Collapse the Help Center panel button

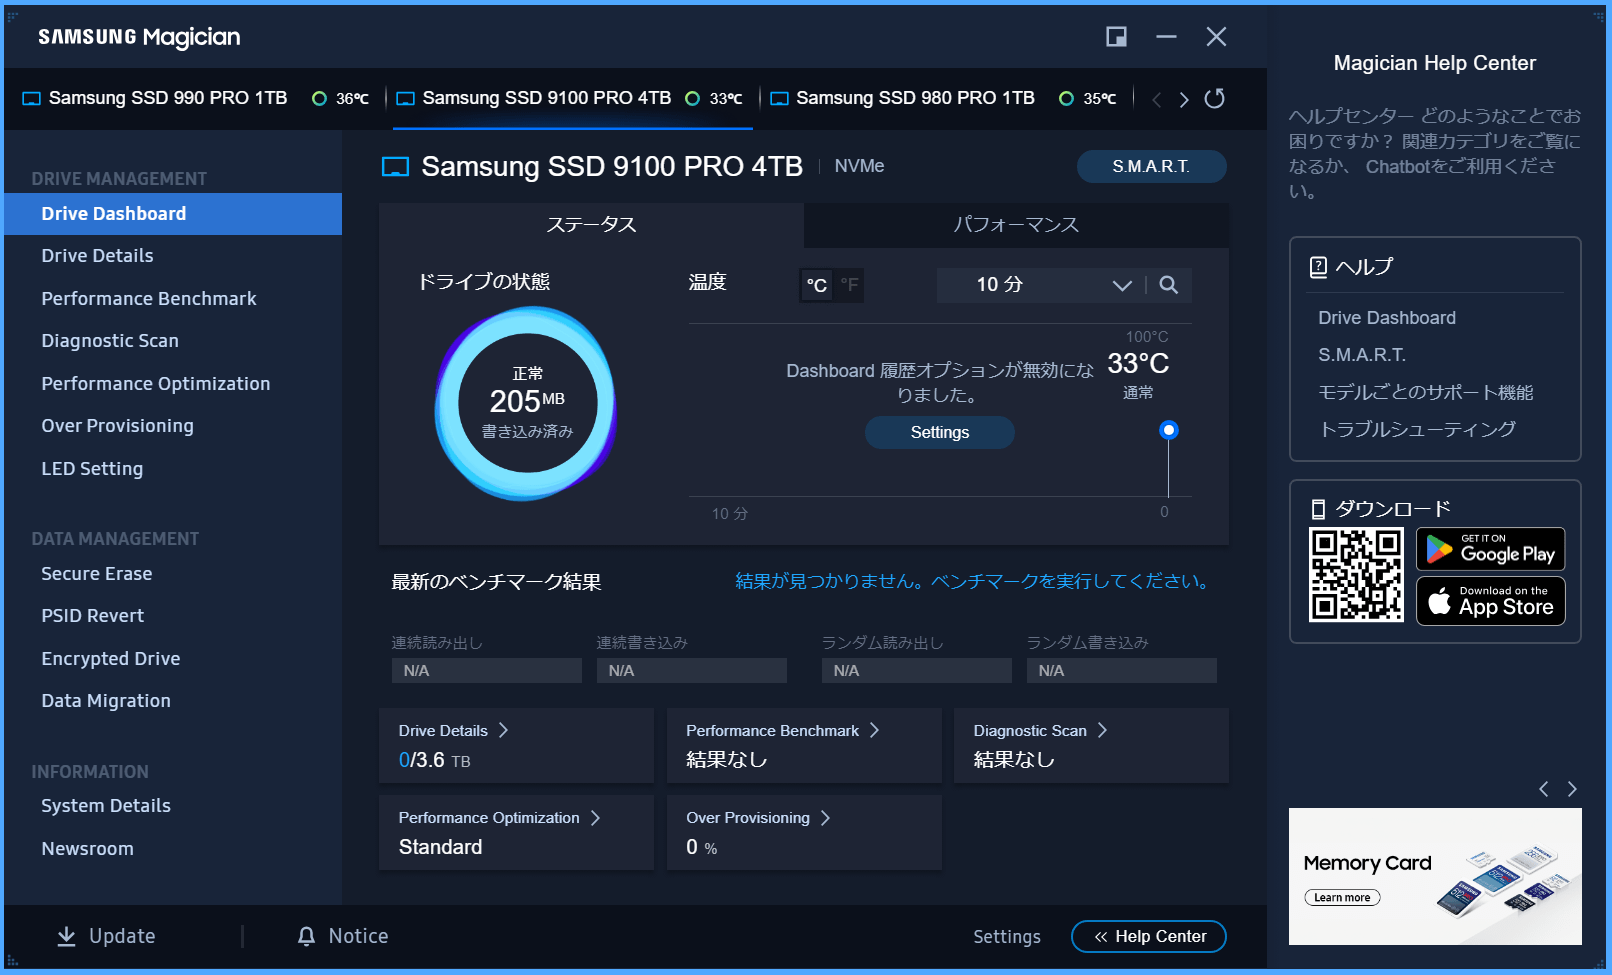click(x=1149, y=937)
